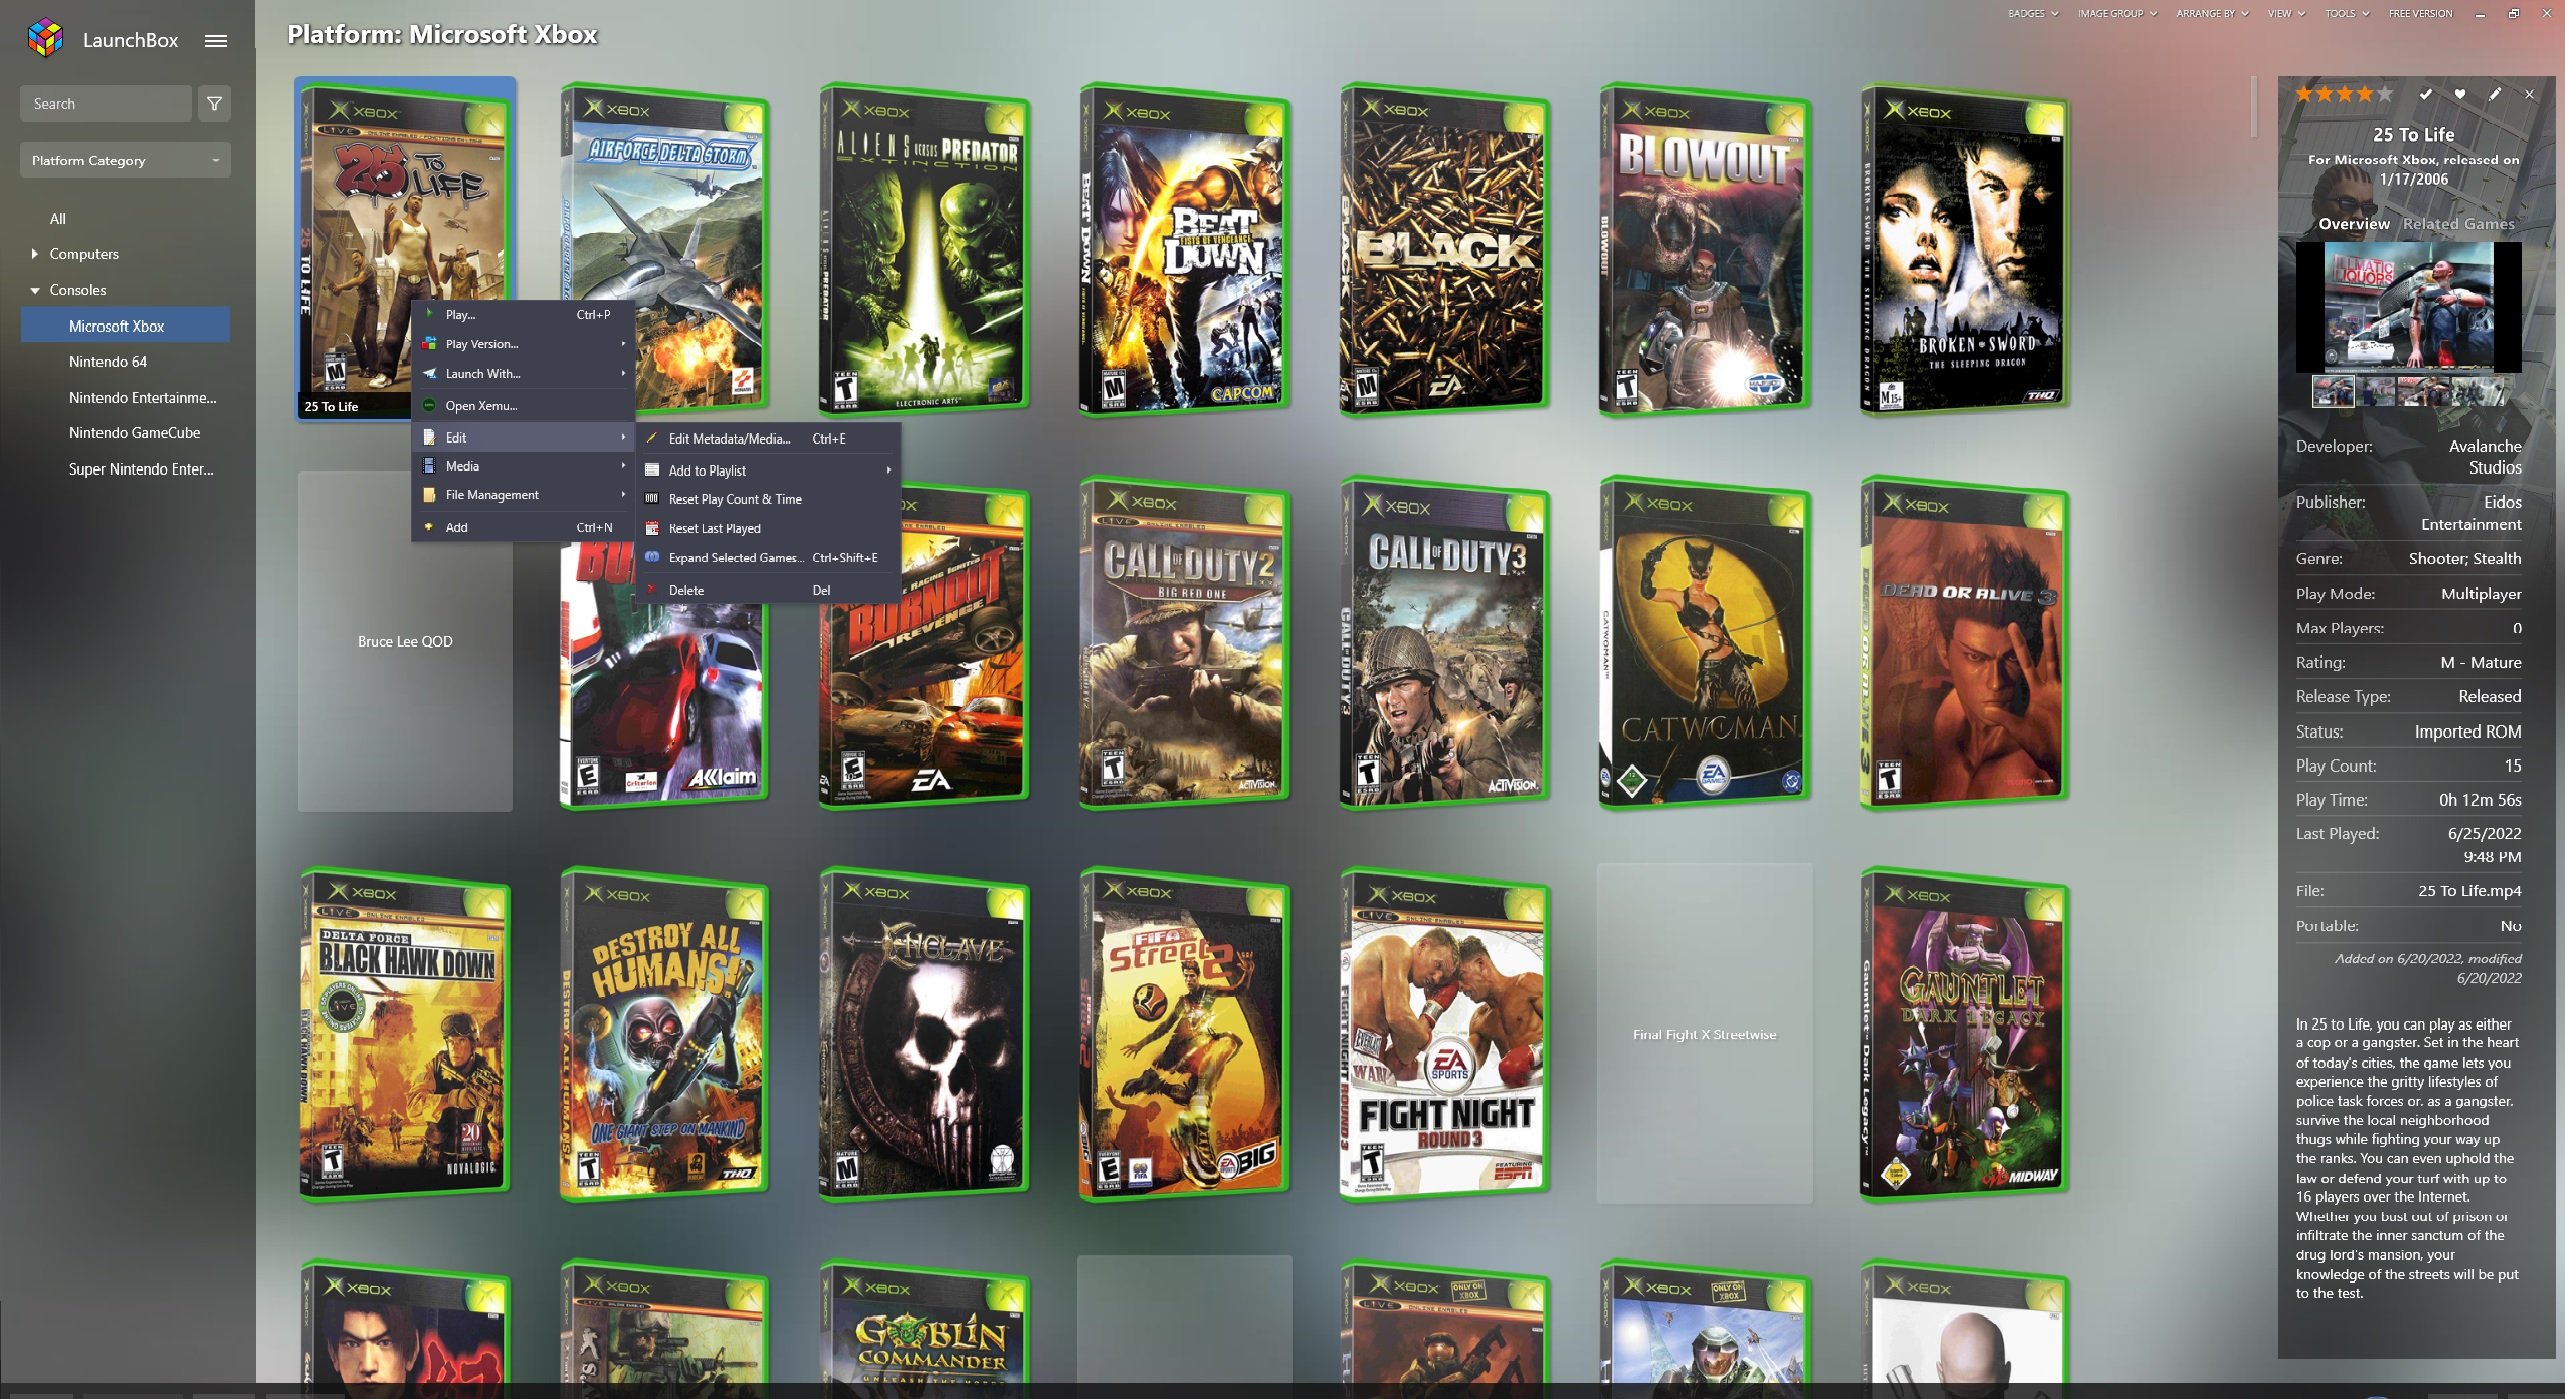This screenshot has width=2565, height=1399.
Task: Open the Platform Category dropdown
Action: click(x=125, y=160)
